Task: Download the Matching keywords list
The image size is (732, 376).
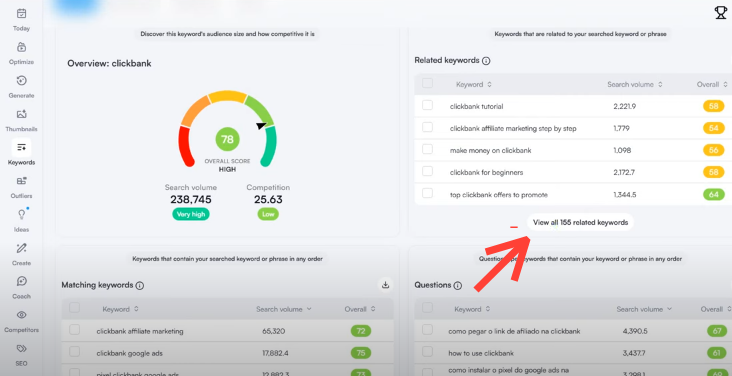Action: pyautogui.click(x=386, y=285)
